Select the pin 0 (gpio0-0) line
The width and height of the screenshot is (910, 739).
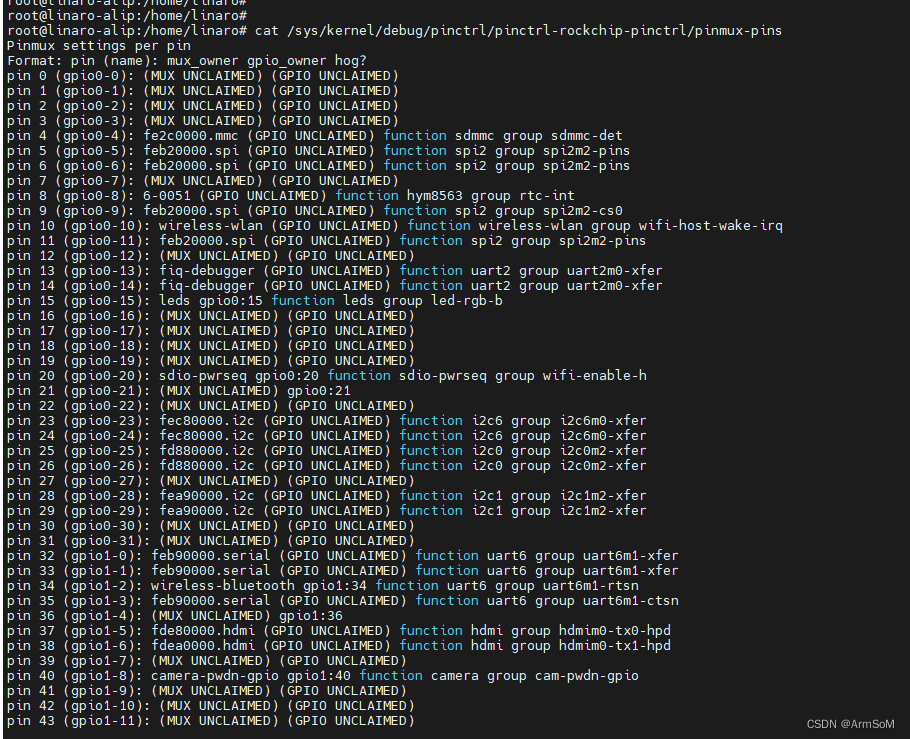pos(203,76)
